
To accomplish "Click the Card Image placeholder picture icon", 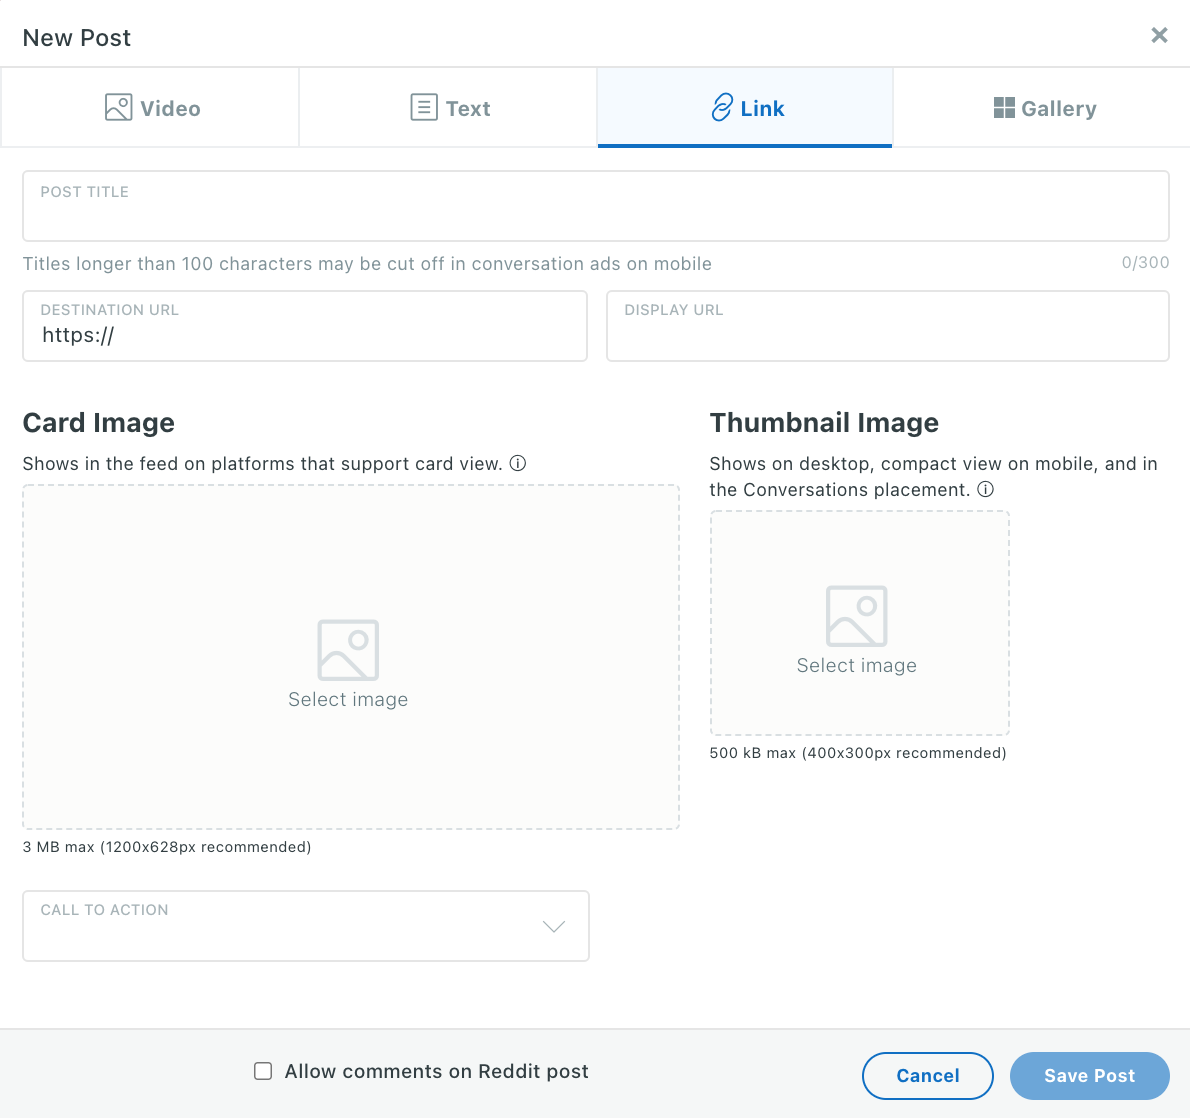I will (x=348, y=650).
